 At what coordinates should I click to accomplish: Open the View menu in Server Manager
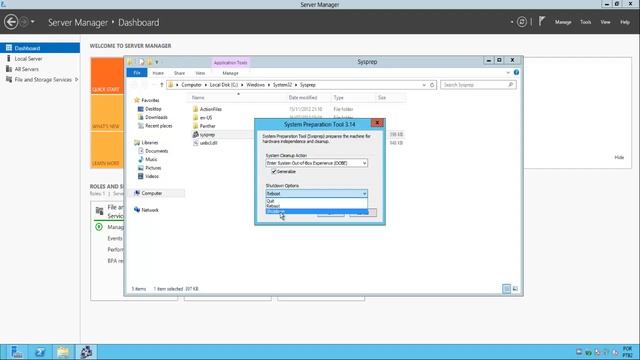605,22
